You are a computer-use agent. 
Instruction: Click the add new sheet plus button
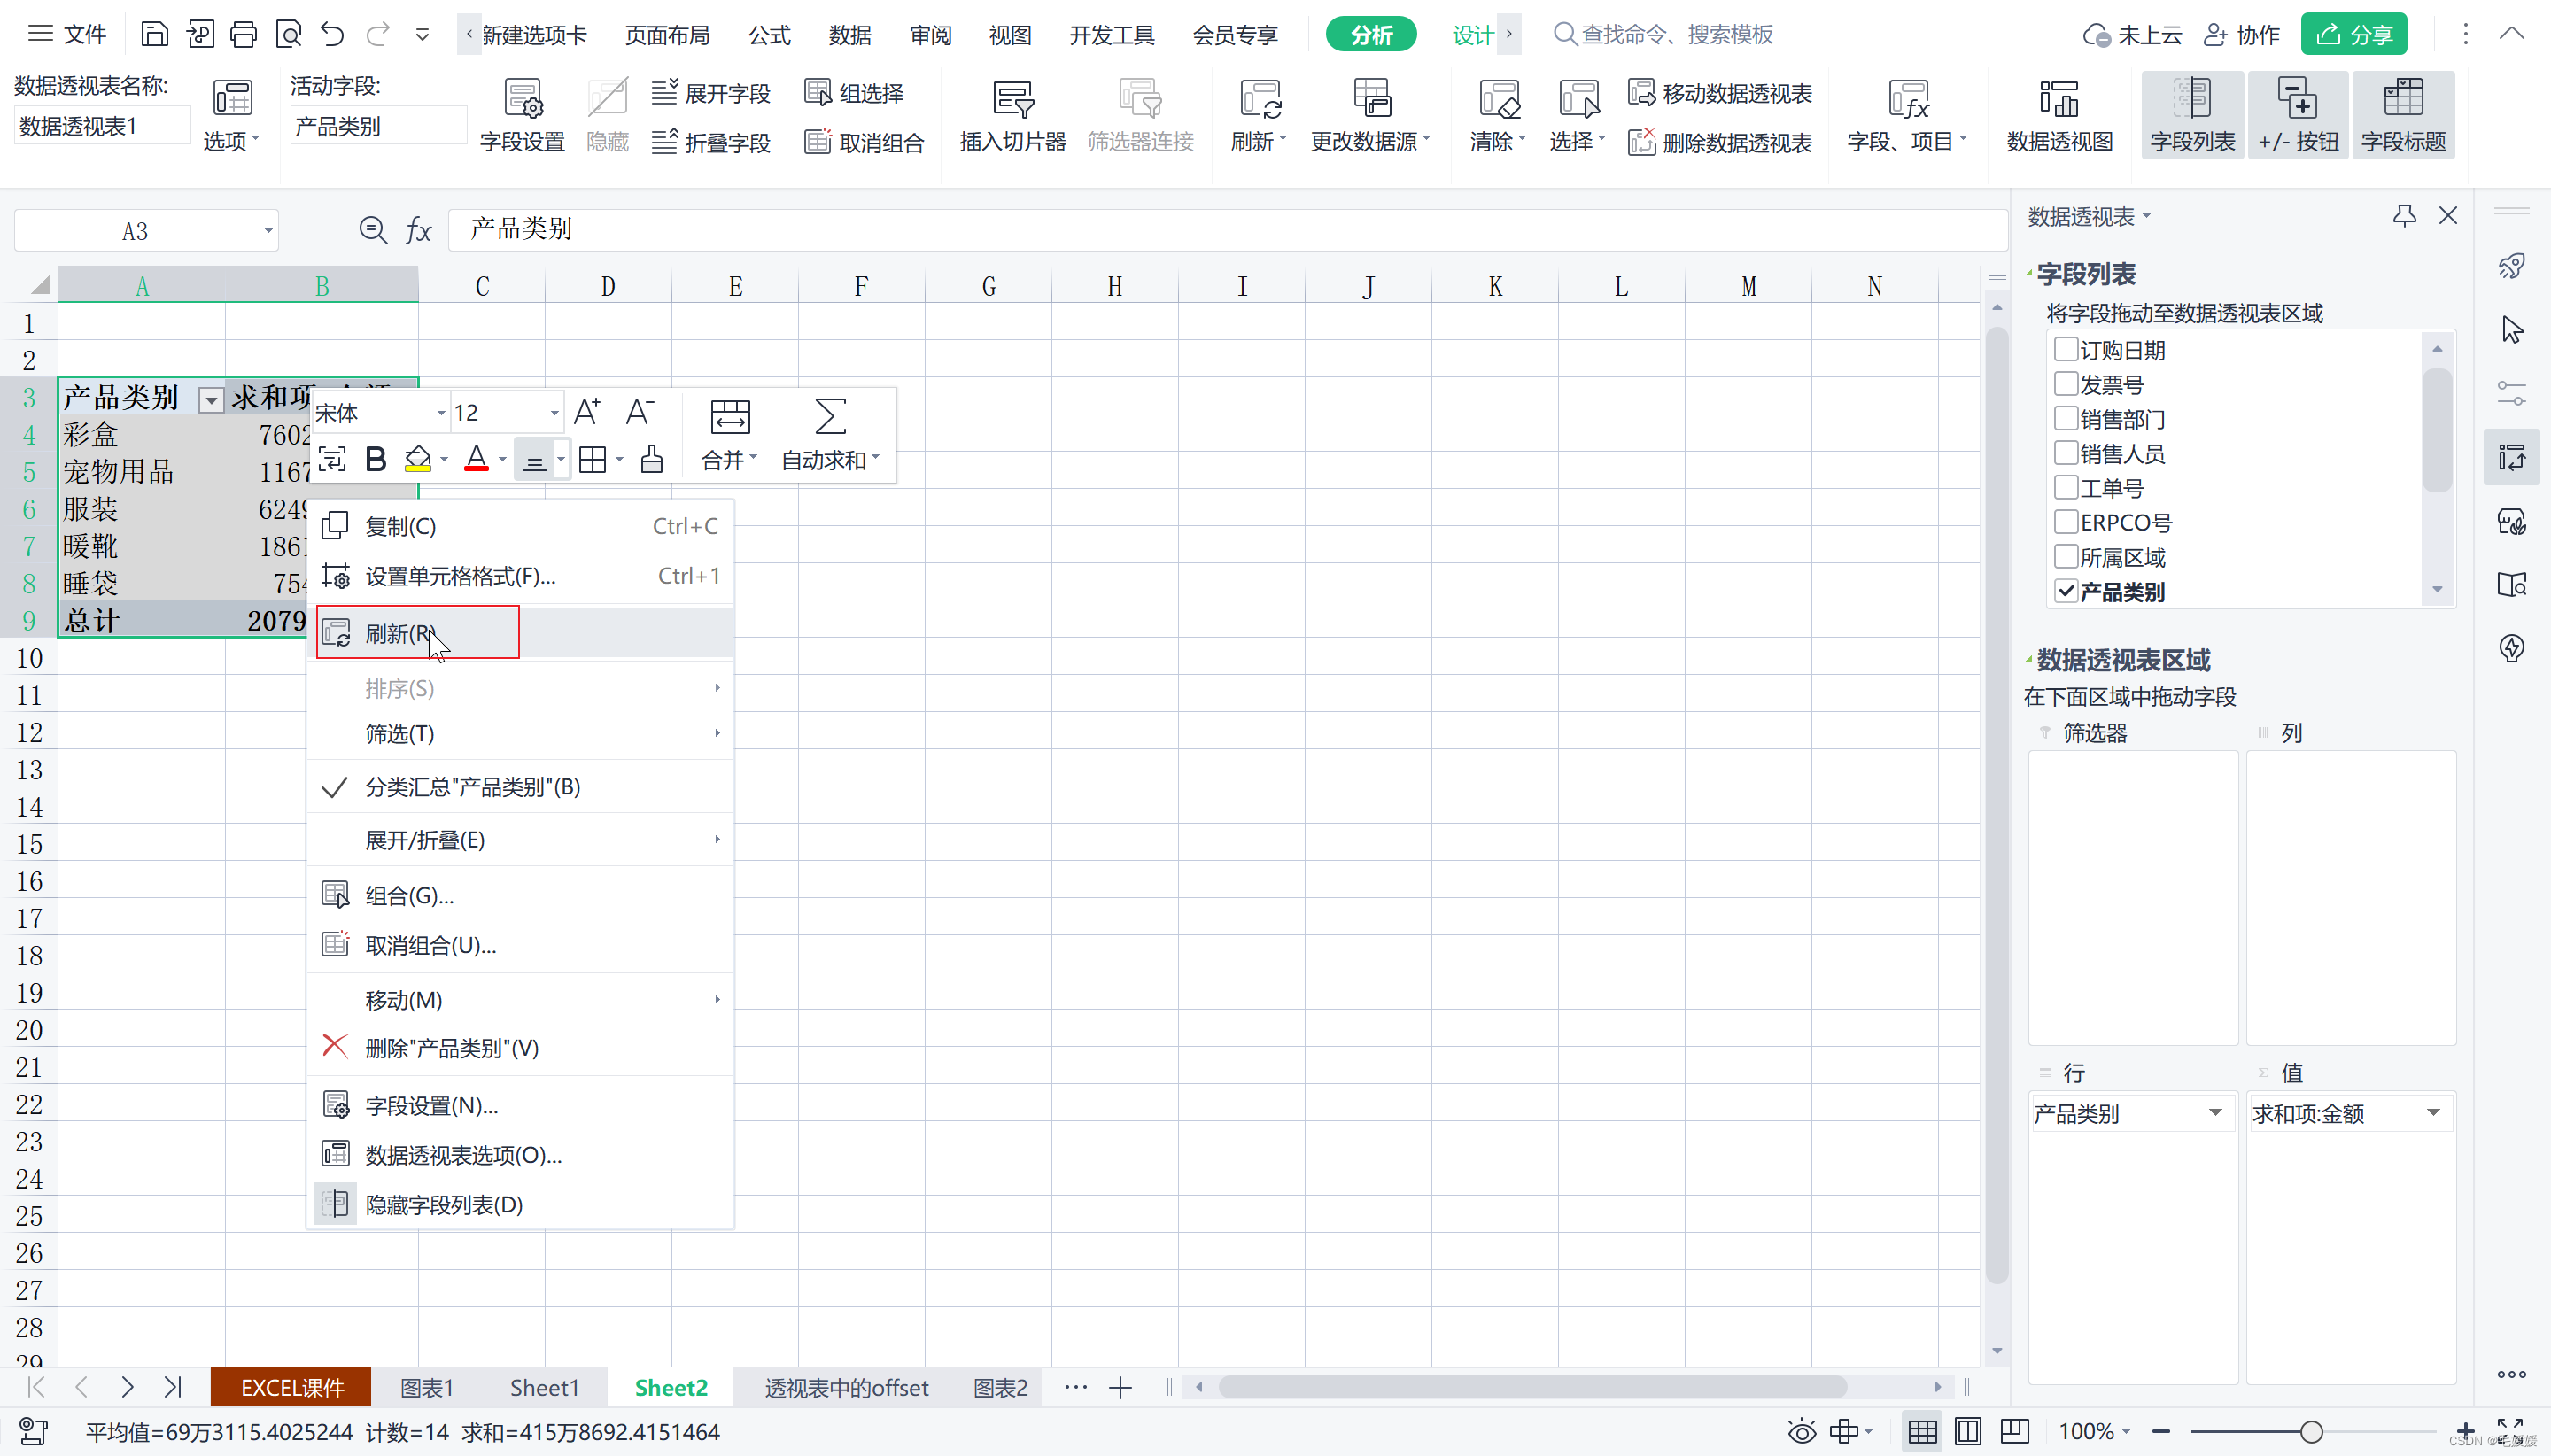[1120, 1387]
